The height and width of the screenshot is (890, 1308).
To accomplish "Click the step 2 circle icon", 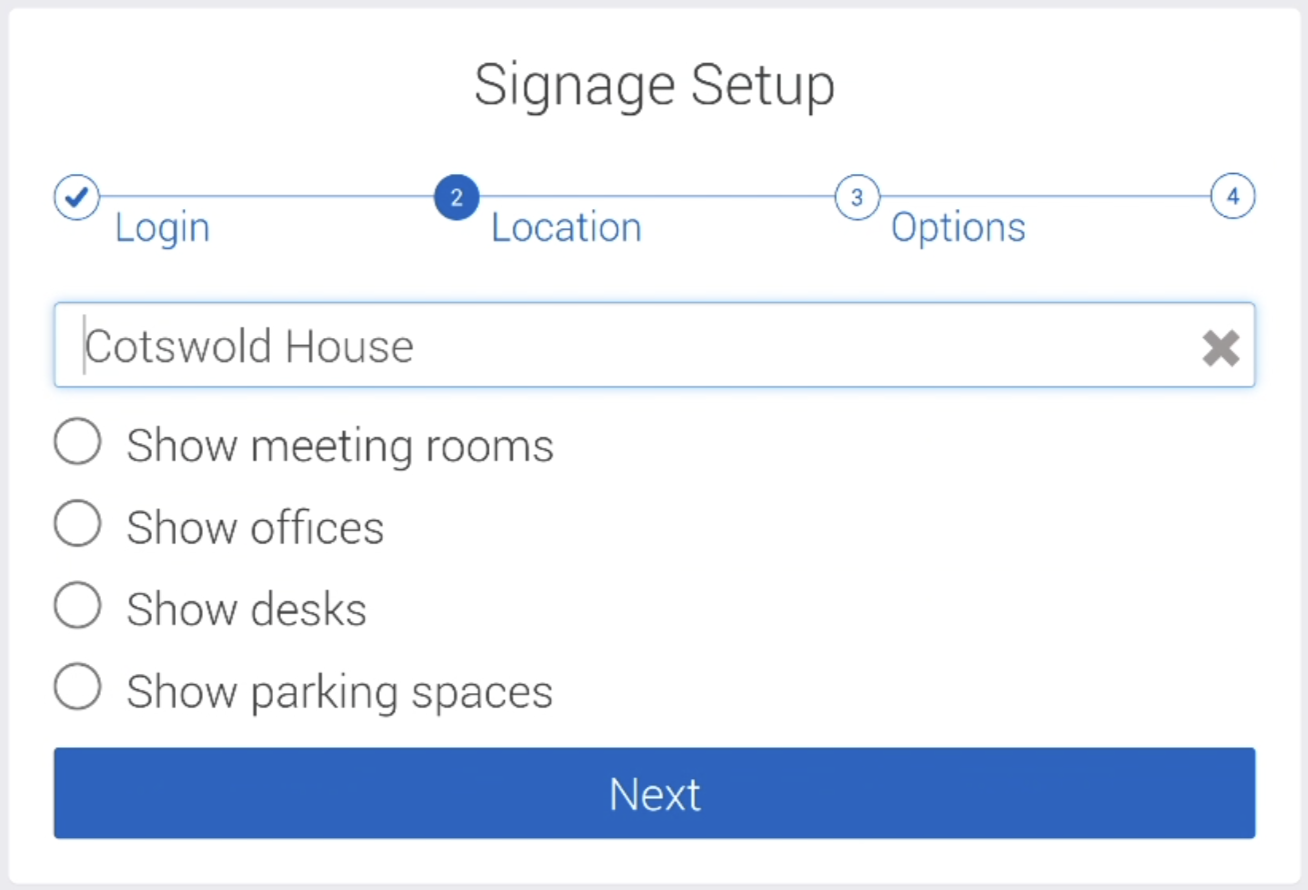I will click(x=456, y=197).
